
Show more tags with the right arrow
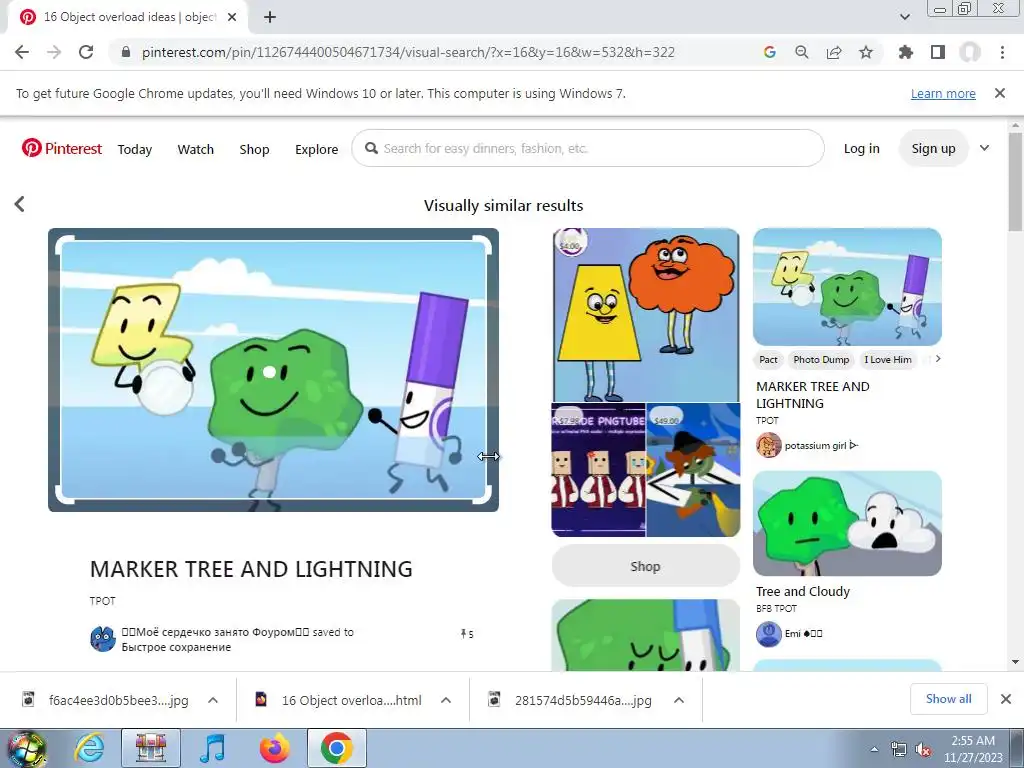tap(938, 359)
